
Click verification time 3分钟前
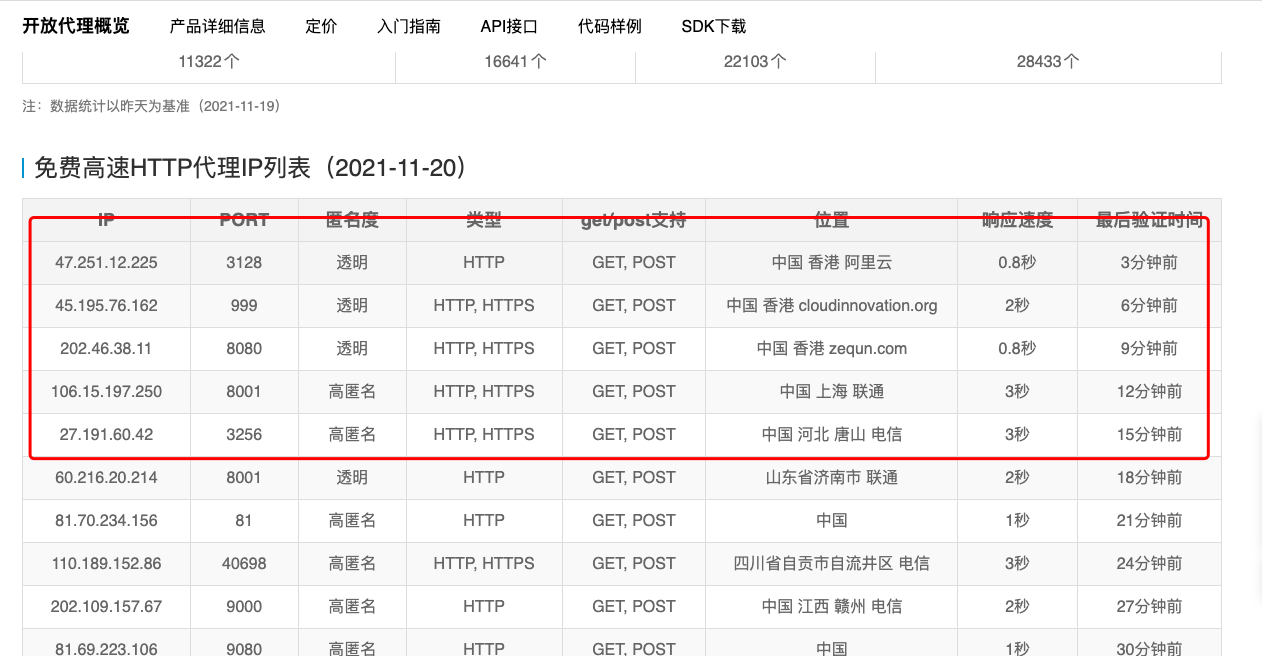(1149, 263)
